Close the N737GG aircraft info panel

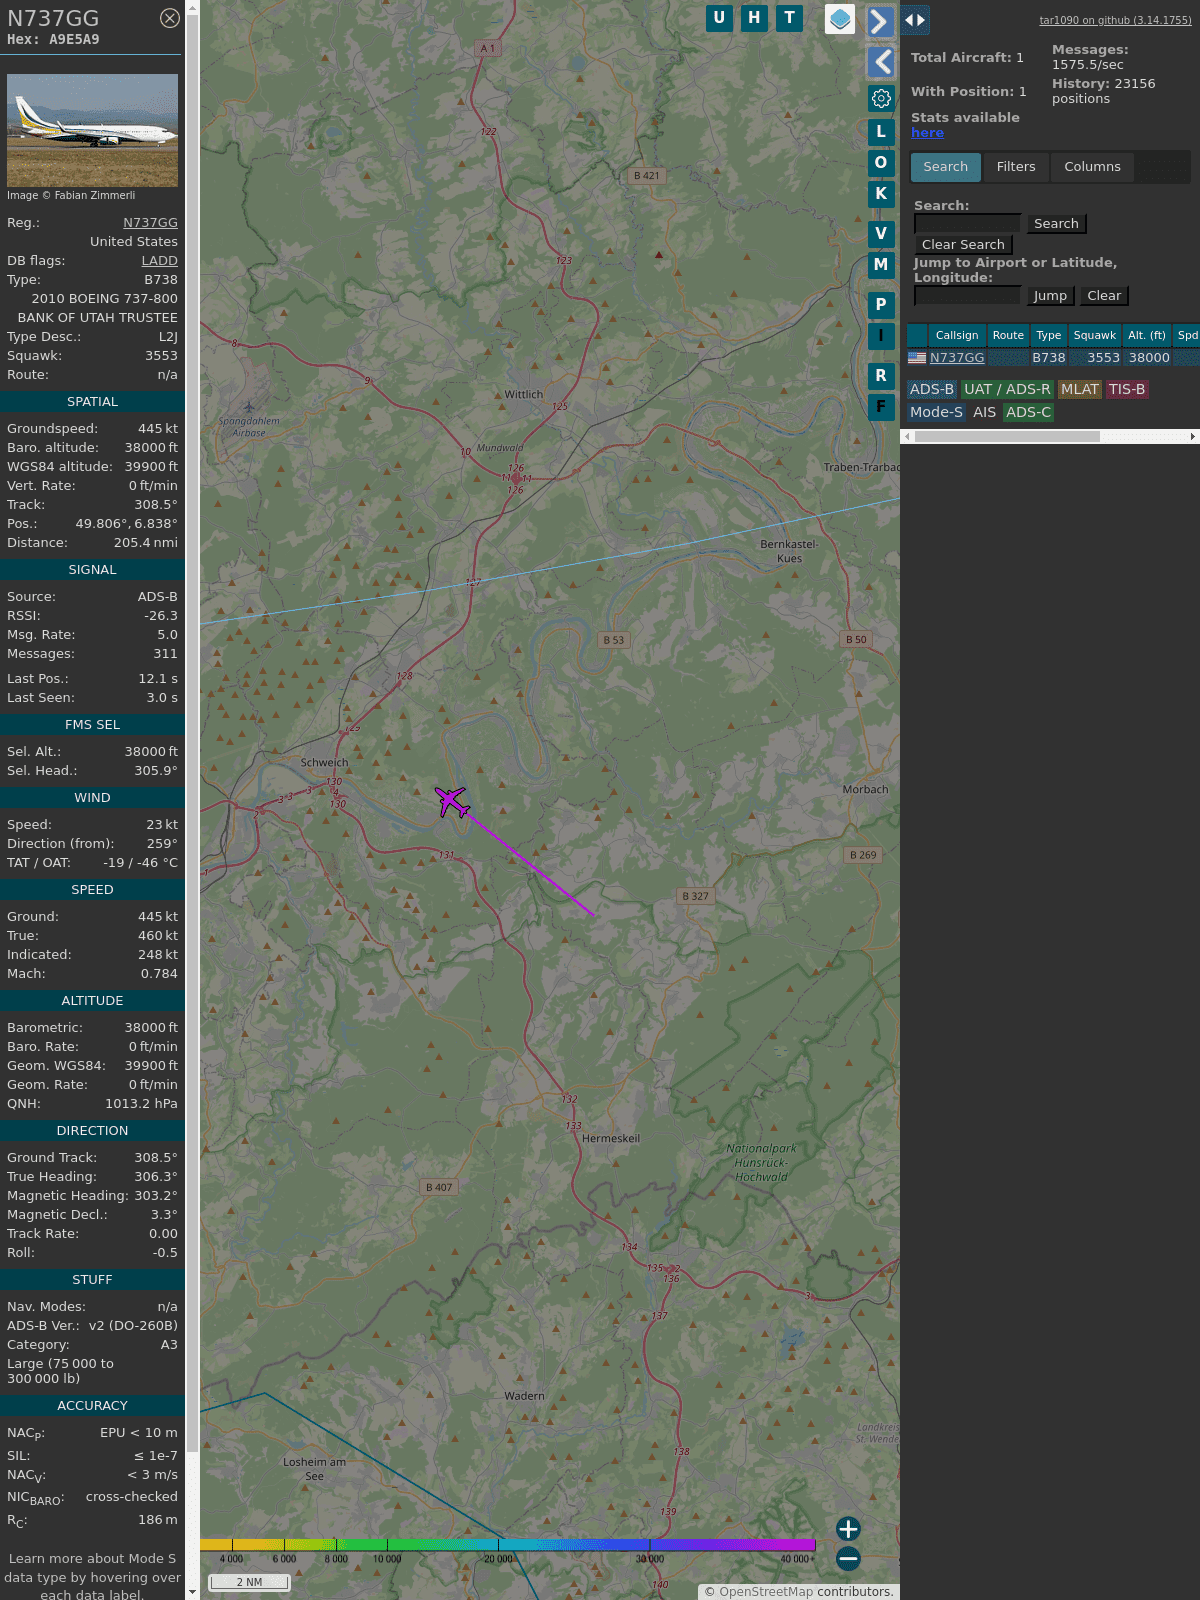[170, 18]
